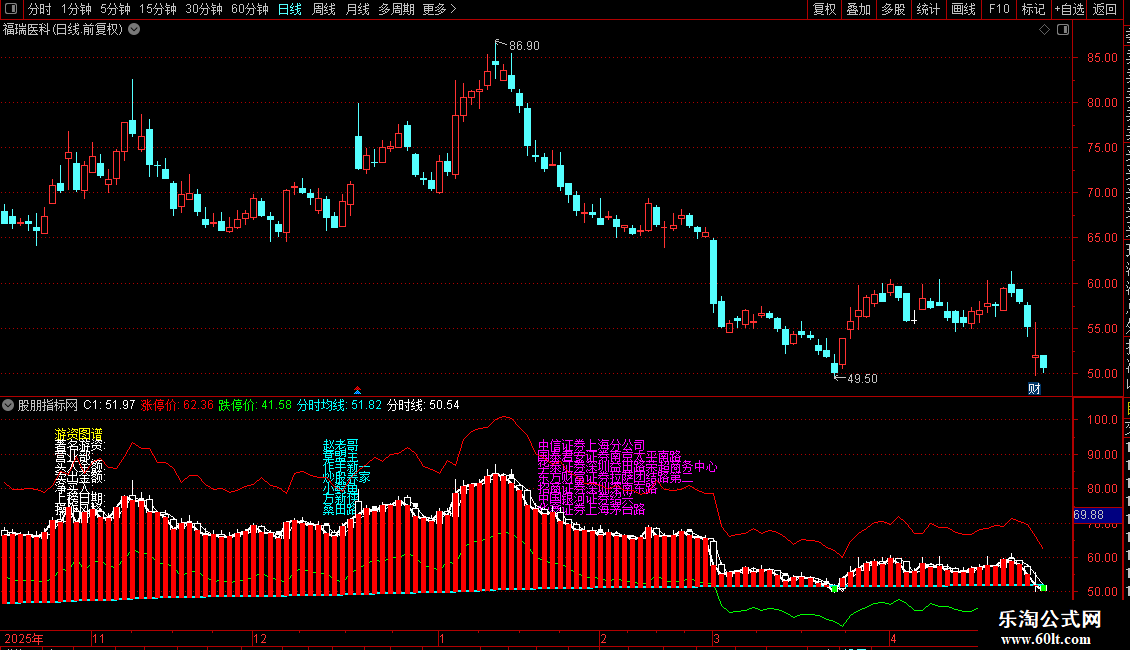Activate the 画线 drawing tool
The width and height of the screenshot is (1130, 650).
[x=963, y=9]
